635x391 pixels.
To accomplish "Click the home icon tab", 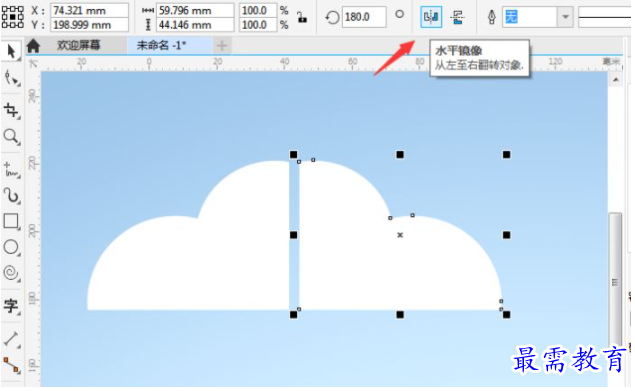I will point(33,45).
